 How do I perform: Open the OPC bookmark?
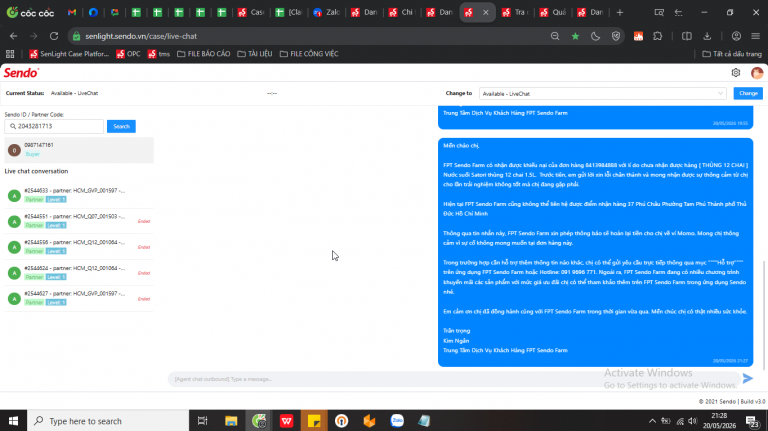tap(128, 54)
